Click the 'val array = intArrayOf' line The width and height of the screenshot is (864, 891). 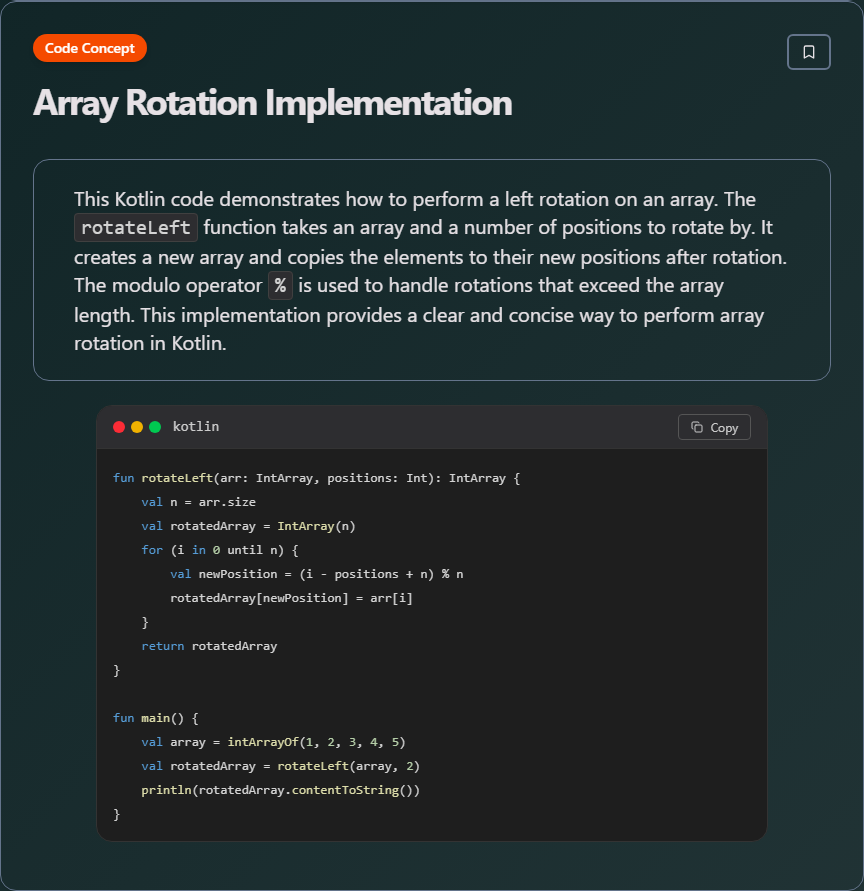click(x=273, y=742)
